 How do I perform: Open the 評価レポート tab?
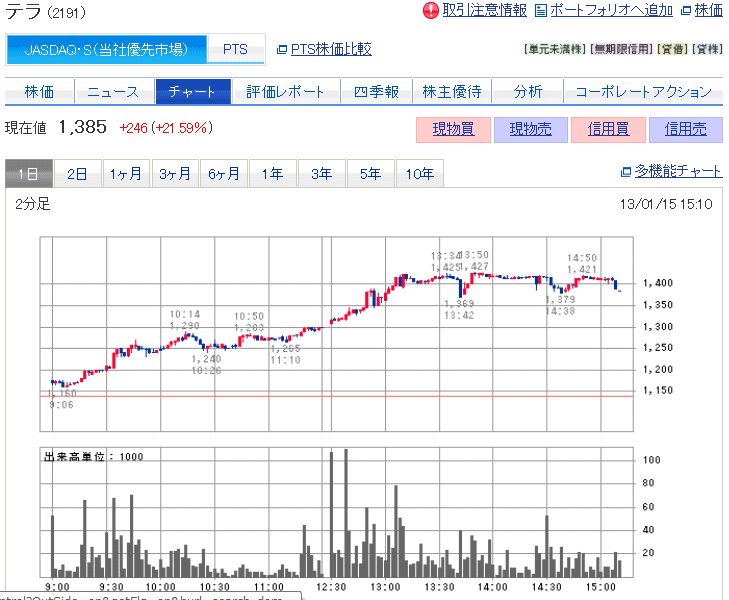(285, 92)
